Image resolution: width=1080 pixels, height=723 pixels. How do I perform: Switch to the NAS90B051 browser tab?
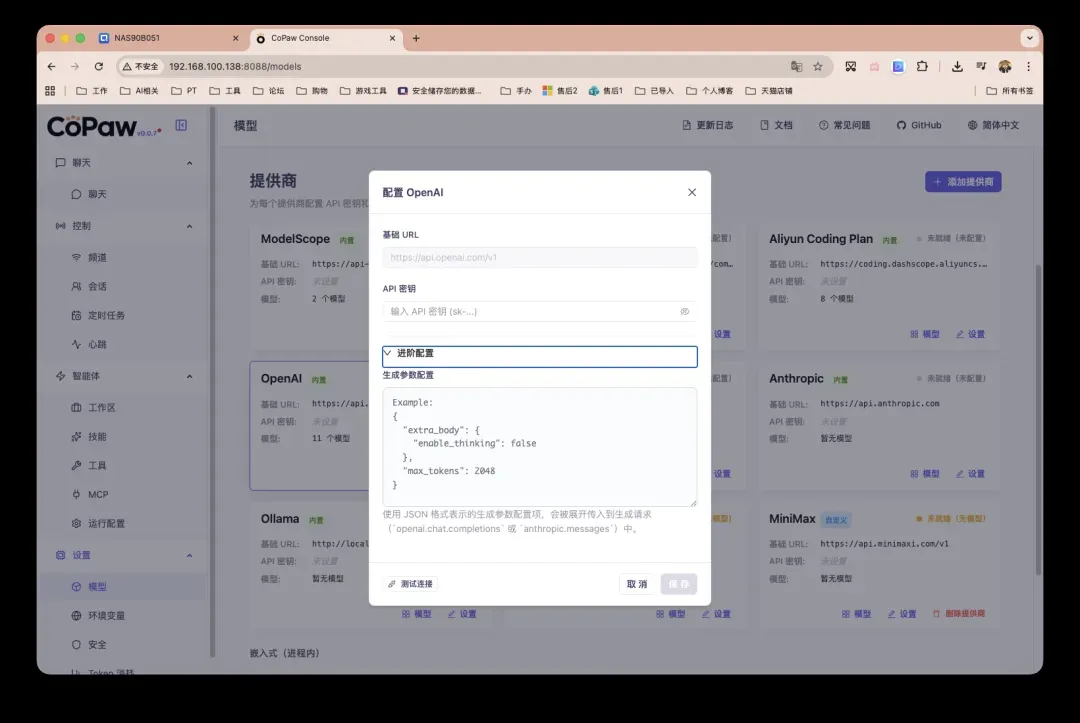(165, 38)
